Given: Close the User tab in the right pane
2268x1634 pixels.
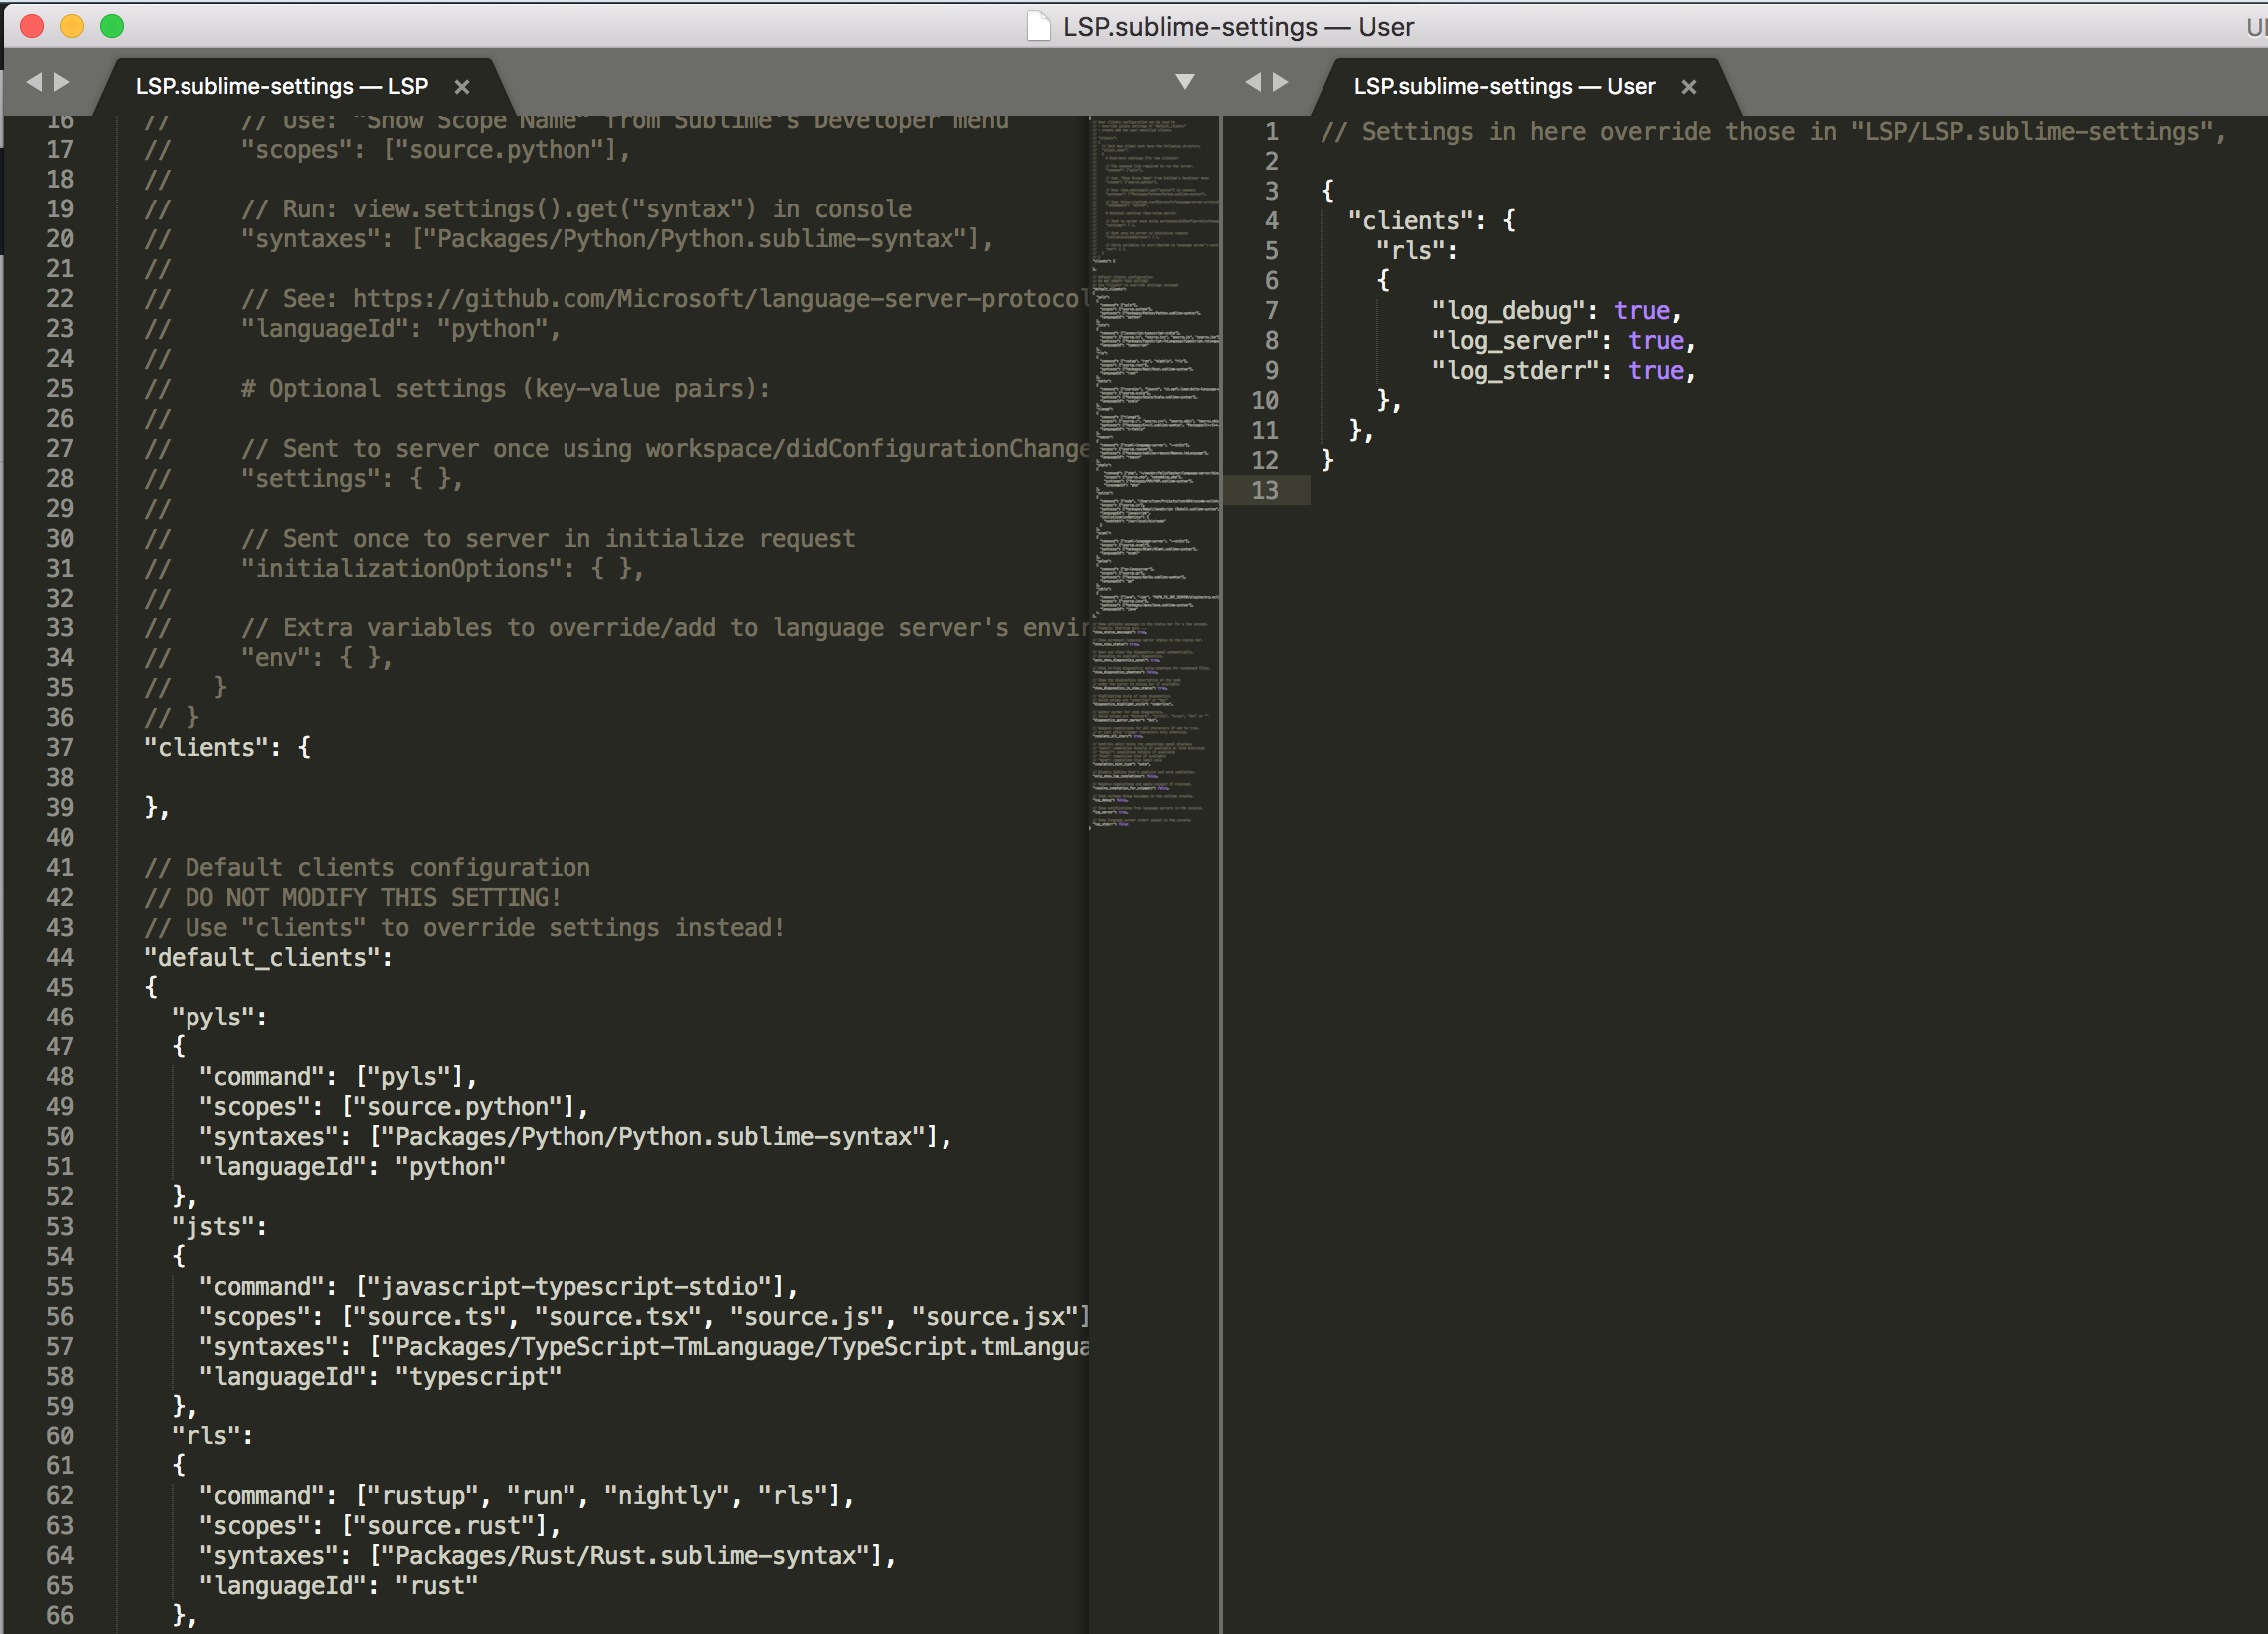Looking at the screenshot, I should point(1688,86).
